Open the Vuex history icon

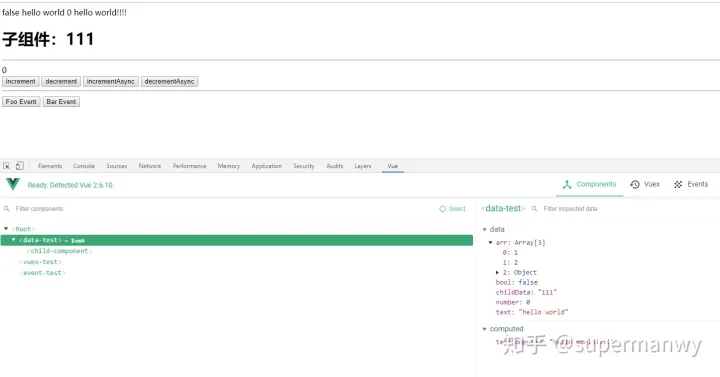635,185
